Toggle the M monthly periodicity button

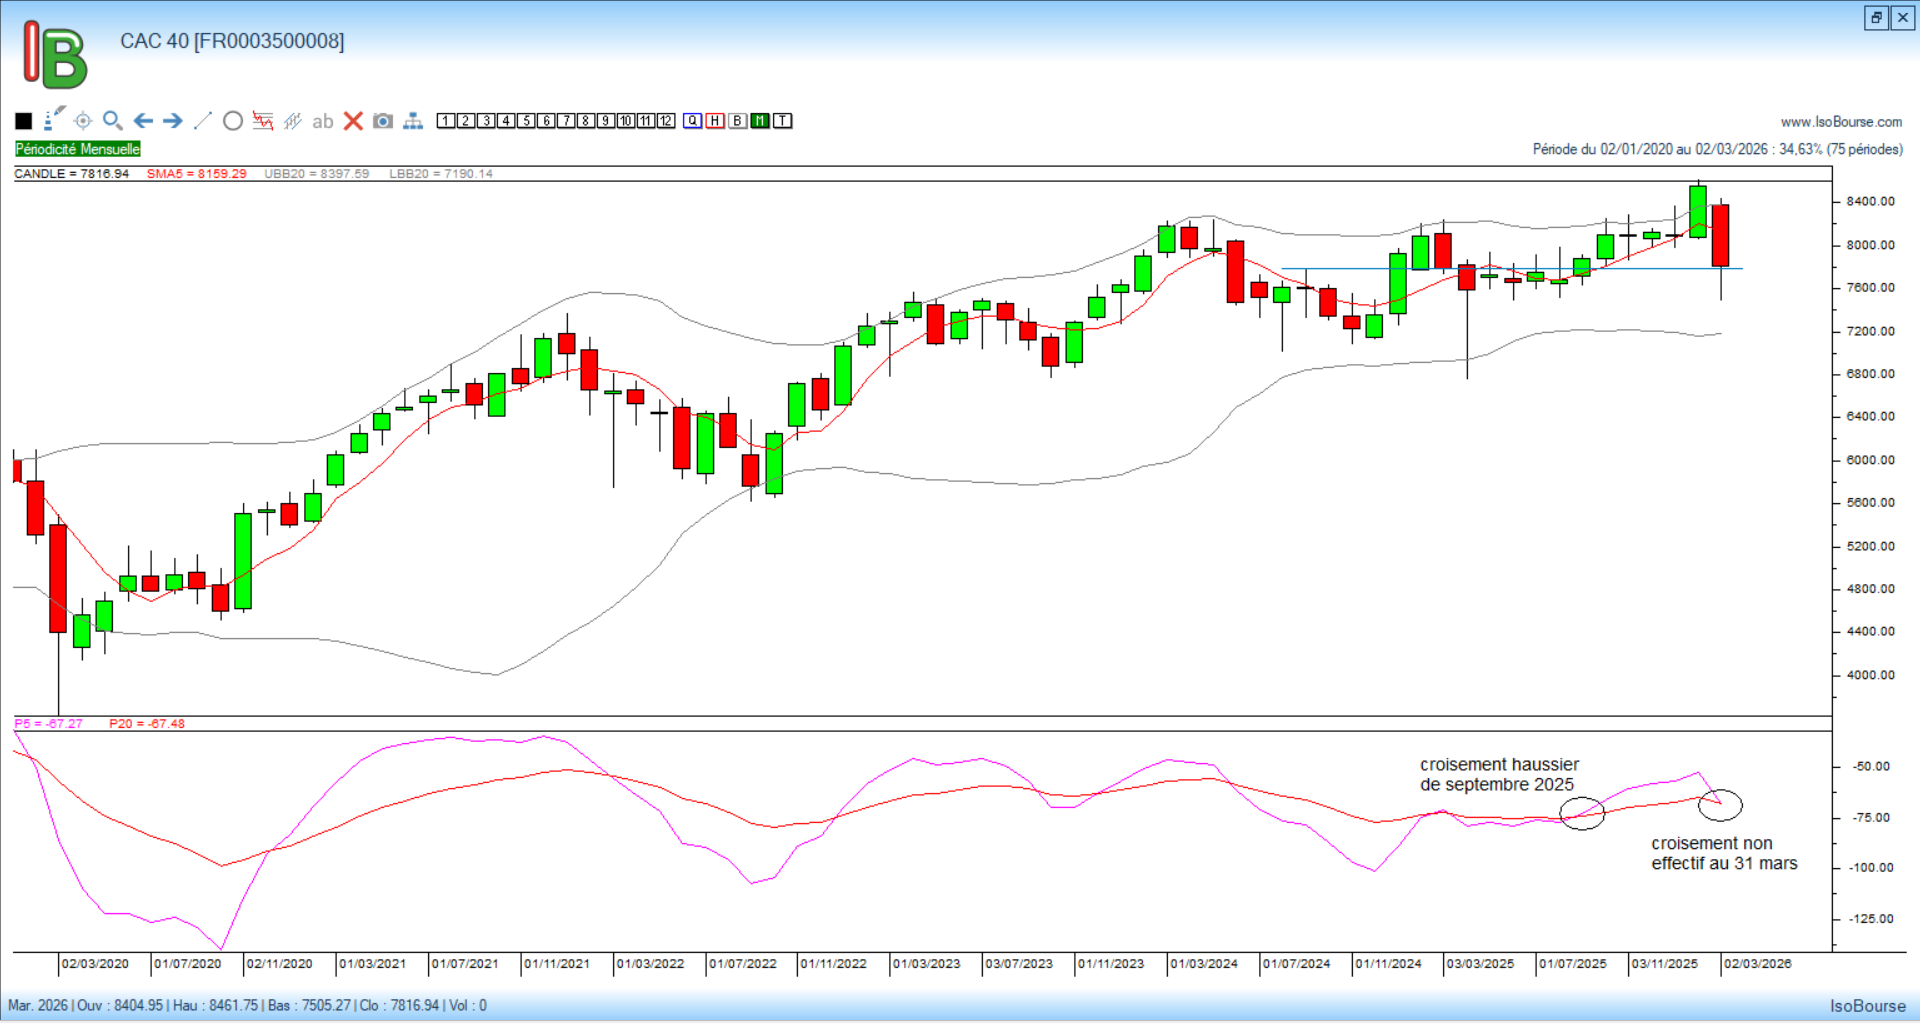coord(760,121)
